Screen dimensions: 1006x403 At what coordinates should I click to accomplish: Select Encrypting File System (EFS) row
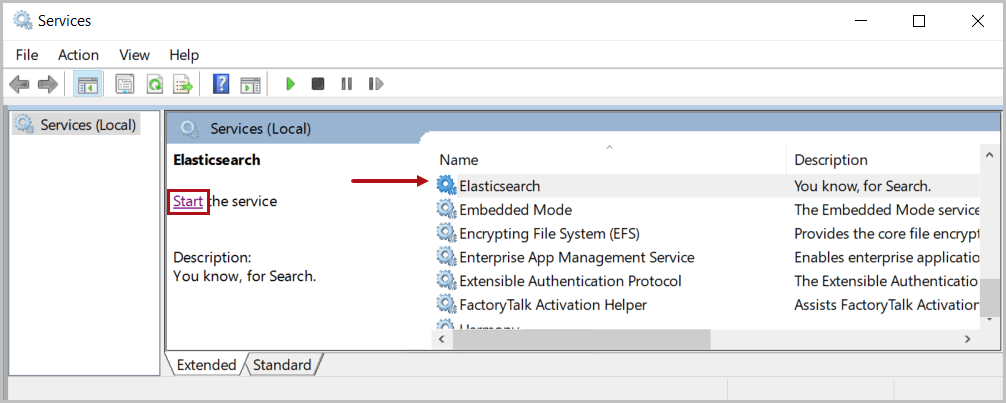(707, 234)
